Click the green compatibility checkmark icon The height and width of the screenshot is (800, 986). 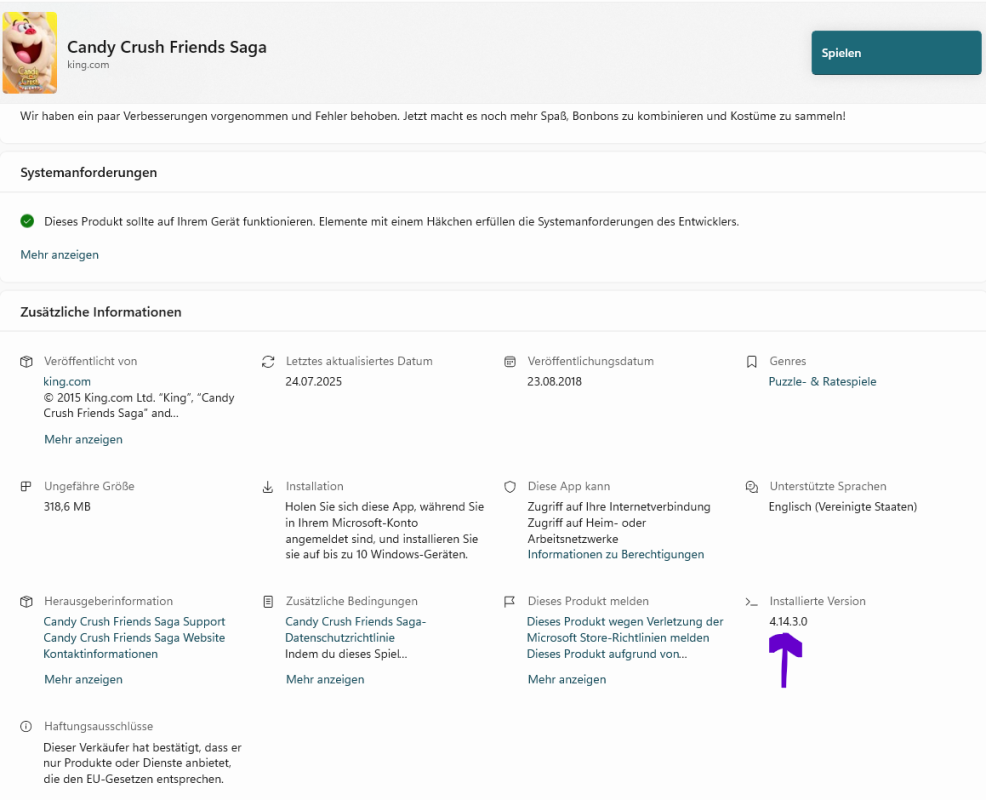point(27,221)
